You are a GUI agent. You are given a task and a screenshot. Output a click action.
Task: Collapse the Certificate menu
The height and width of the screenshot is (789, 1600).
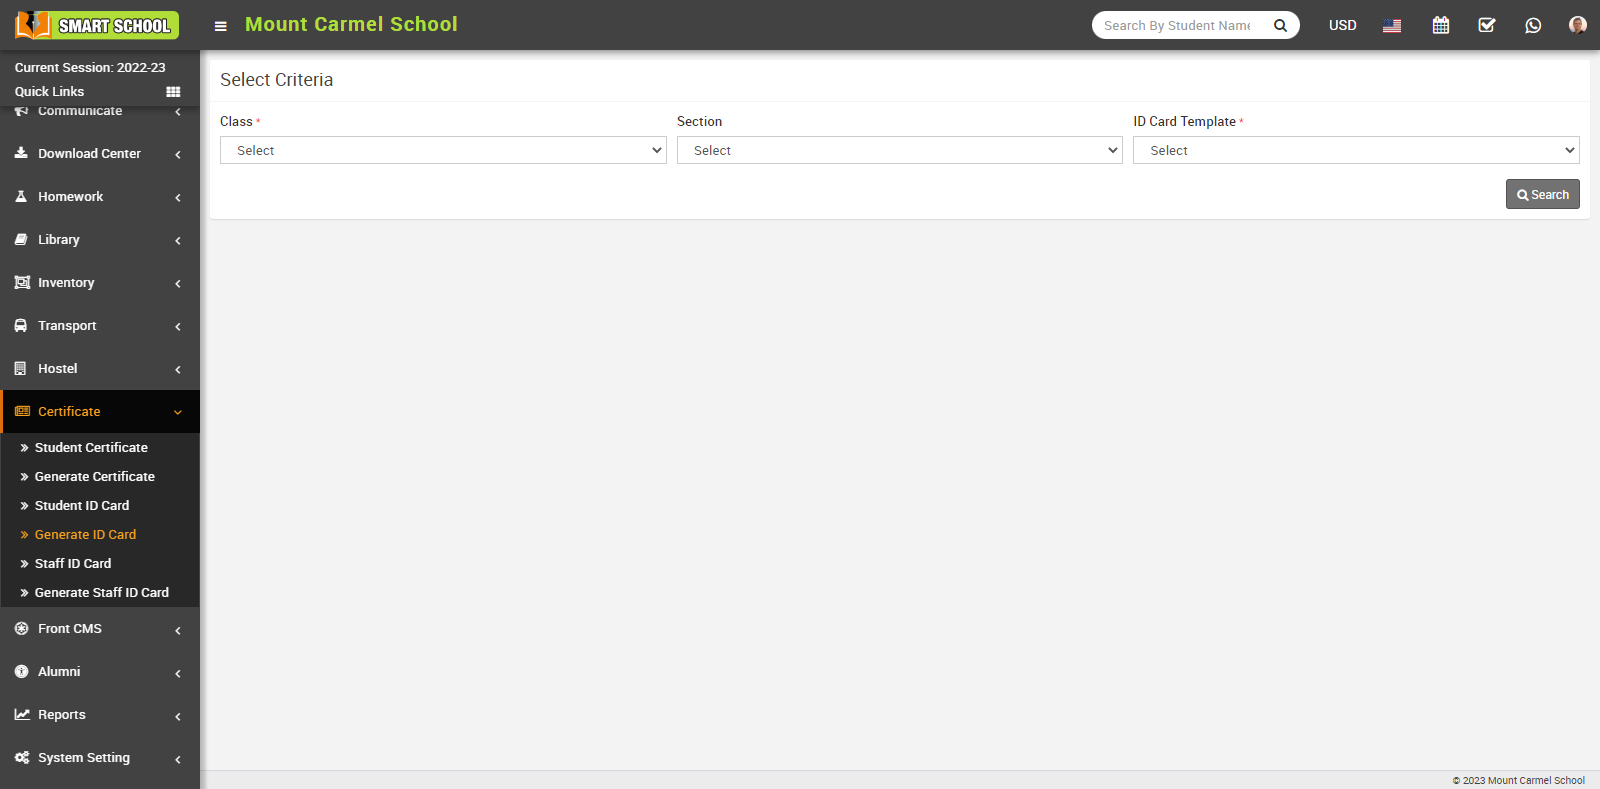coord(100,411)
